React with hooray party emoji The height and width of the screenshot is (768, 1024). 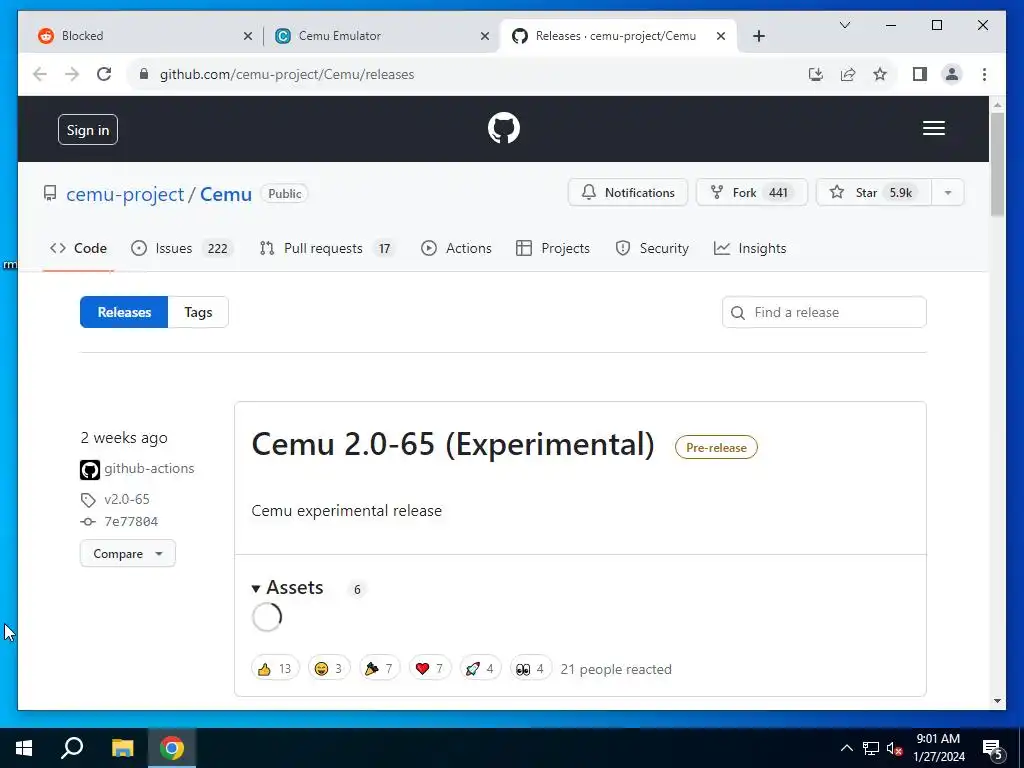point(379,668)
